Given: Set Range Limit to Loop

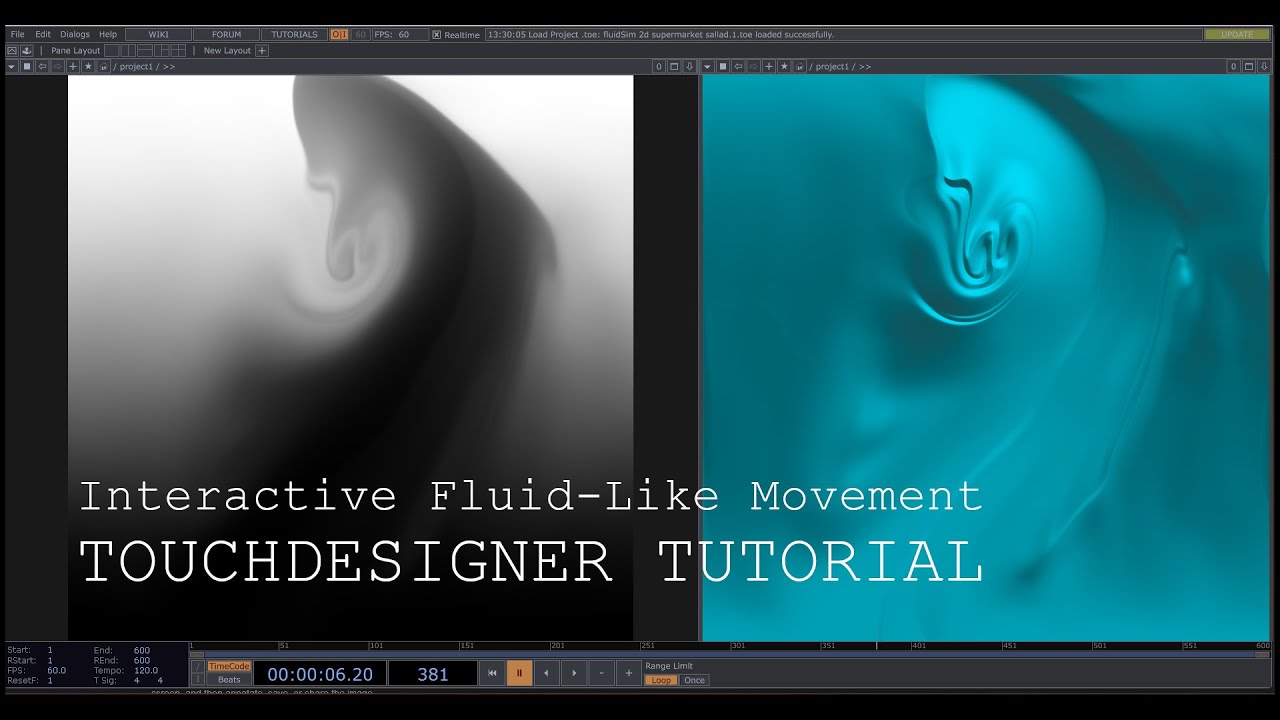Looking at the screenshot, I should click(661, 680).
